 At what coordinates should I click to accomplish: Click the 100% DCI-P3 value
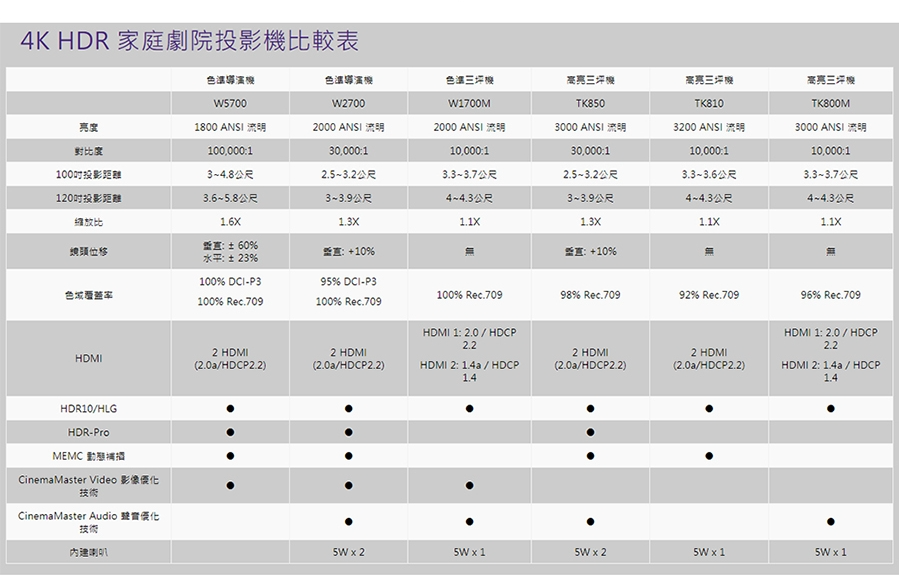[x=230, y=282]
